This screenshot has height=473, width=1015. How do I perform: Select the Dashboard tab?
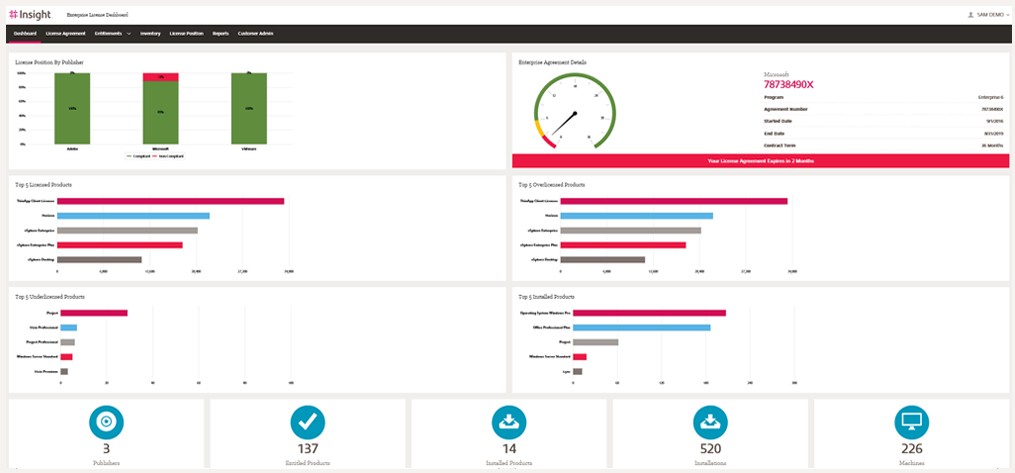point(25,33)
